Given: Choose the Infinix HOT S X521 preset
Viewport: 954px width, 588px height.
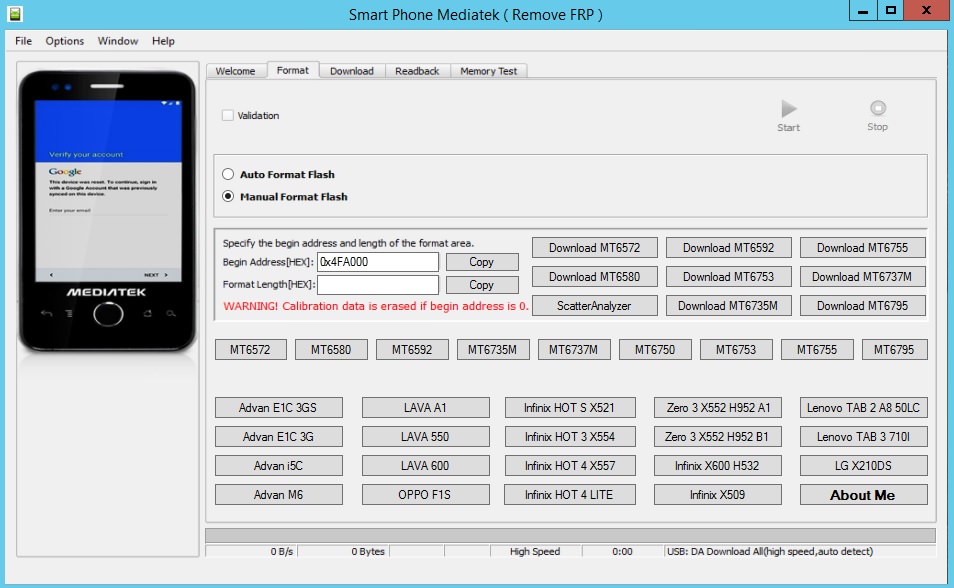Looking at the screenshot, I should click(x=570, y=407).
